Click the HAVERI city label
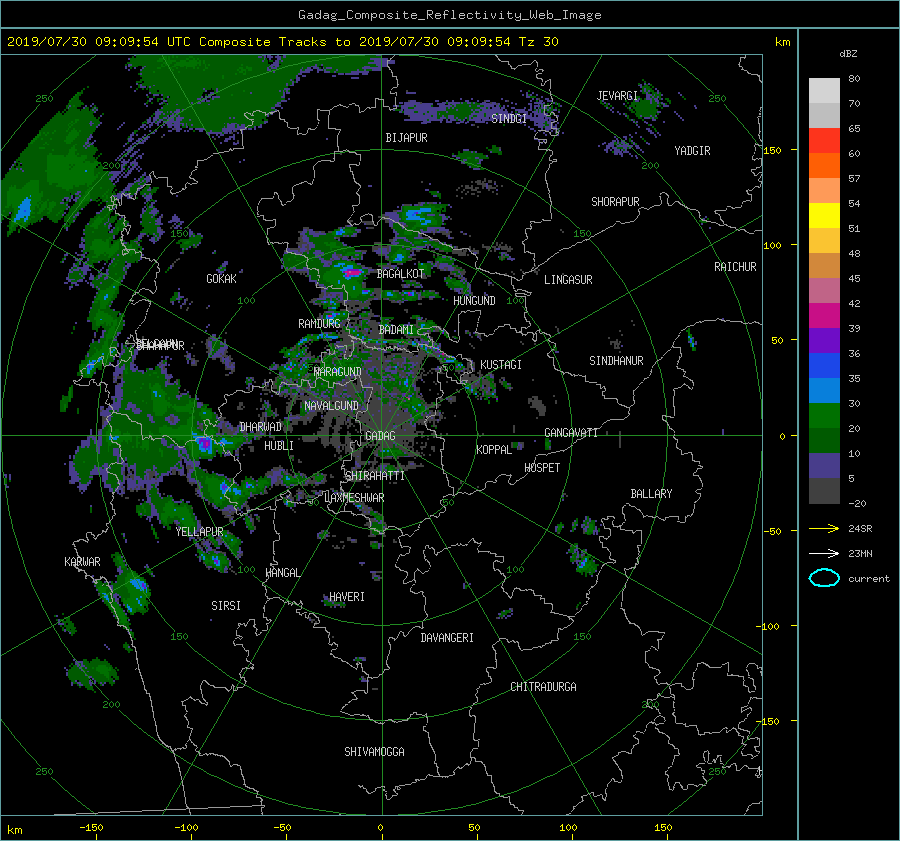900x841 pixels. click(347, 597)
